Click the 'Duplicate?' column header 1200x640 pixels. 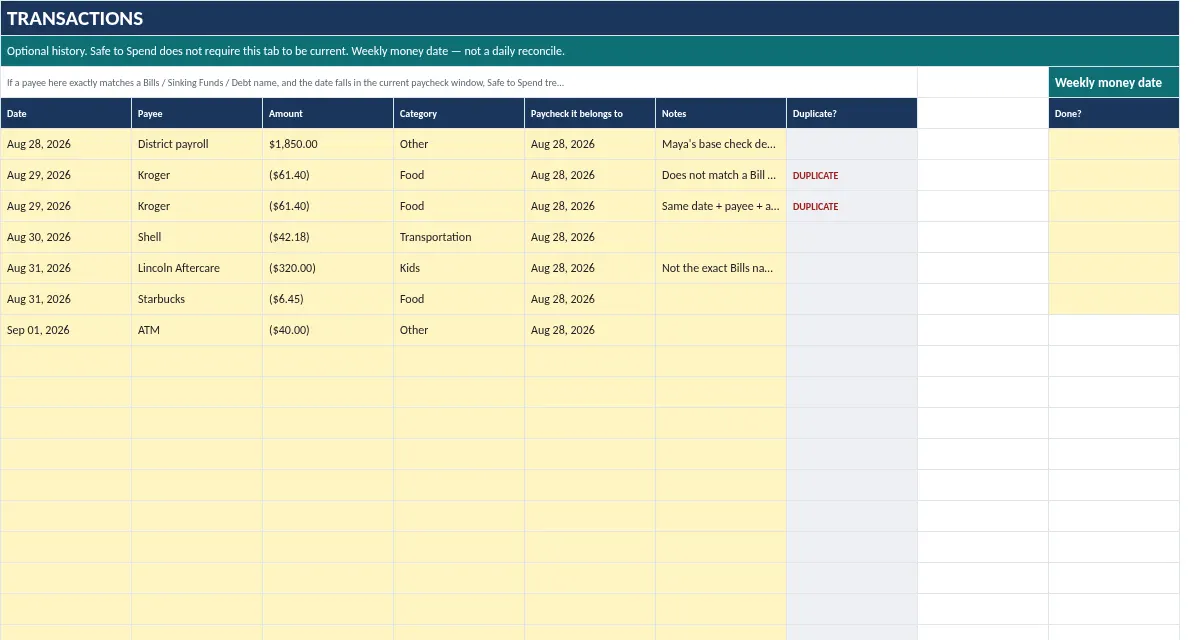852,114
